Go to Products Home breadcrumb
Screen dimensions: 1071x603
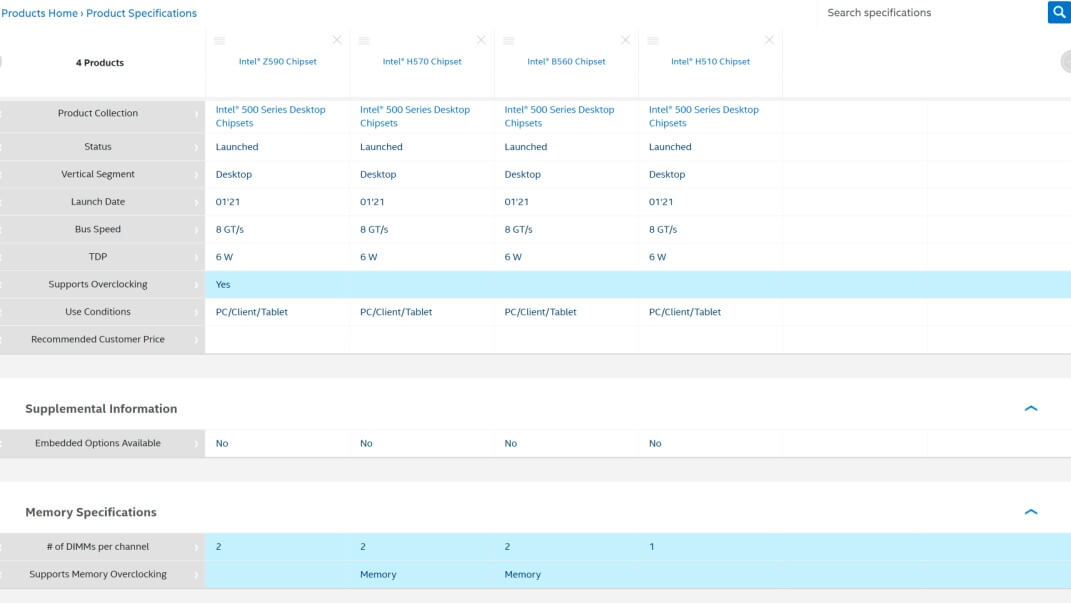click(x=39, y=13)
